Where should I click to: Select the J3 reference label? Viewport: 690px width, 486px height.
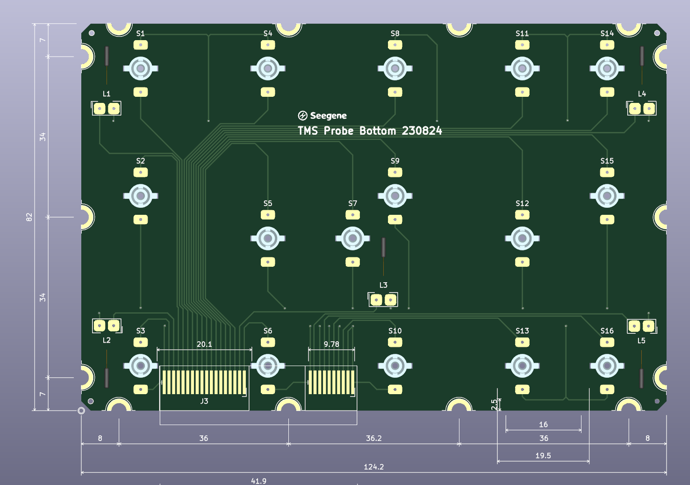204,401
